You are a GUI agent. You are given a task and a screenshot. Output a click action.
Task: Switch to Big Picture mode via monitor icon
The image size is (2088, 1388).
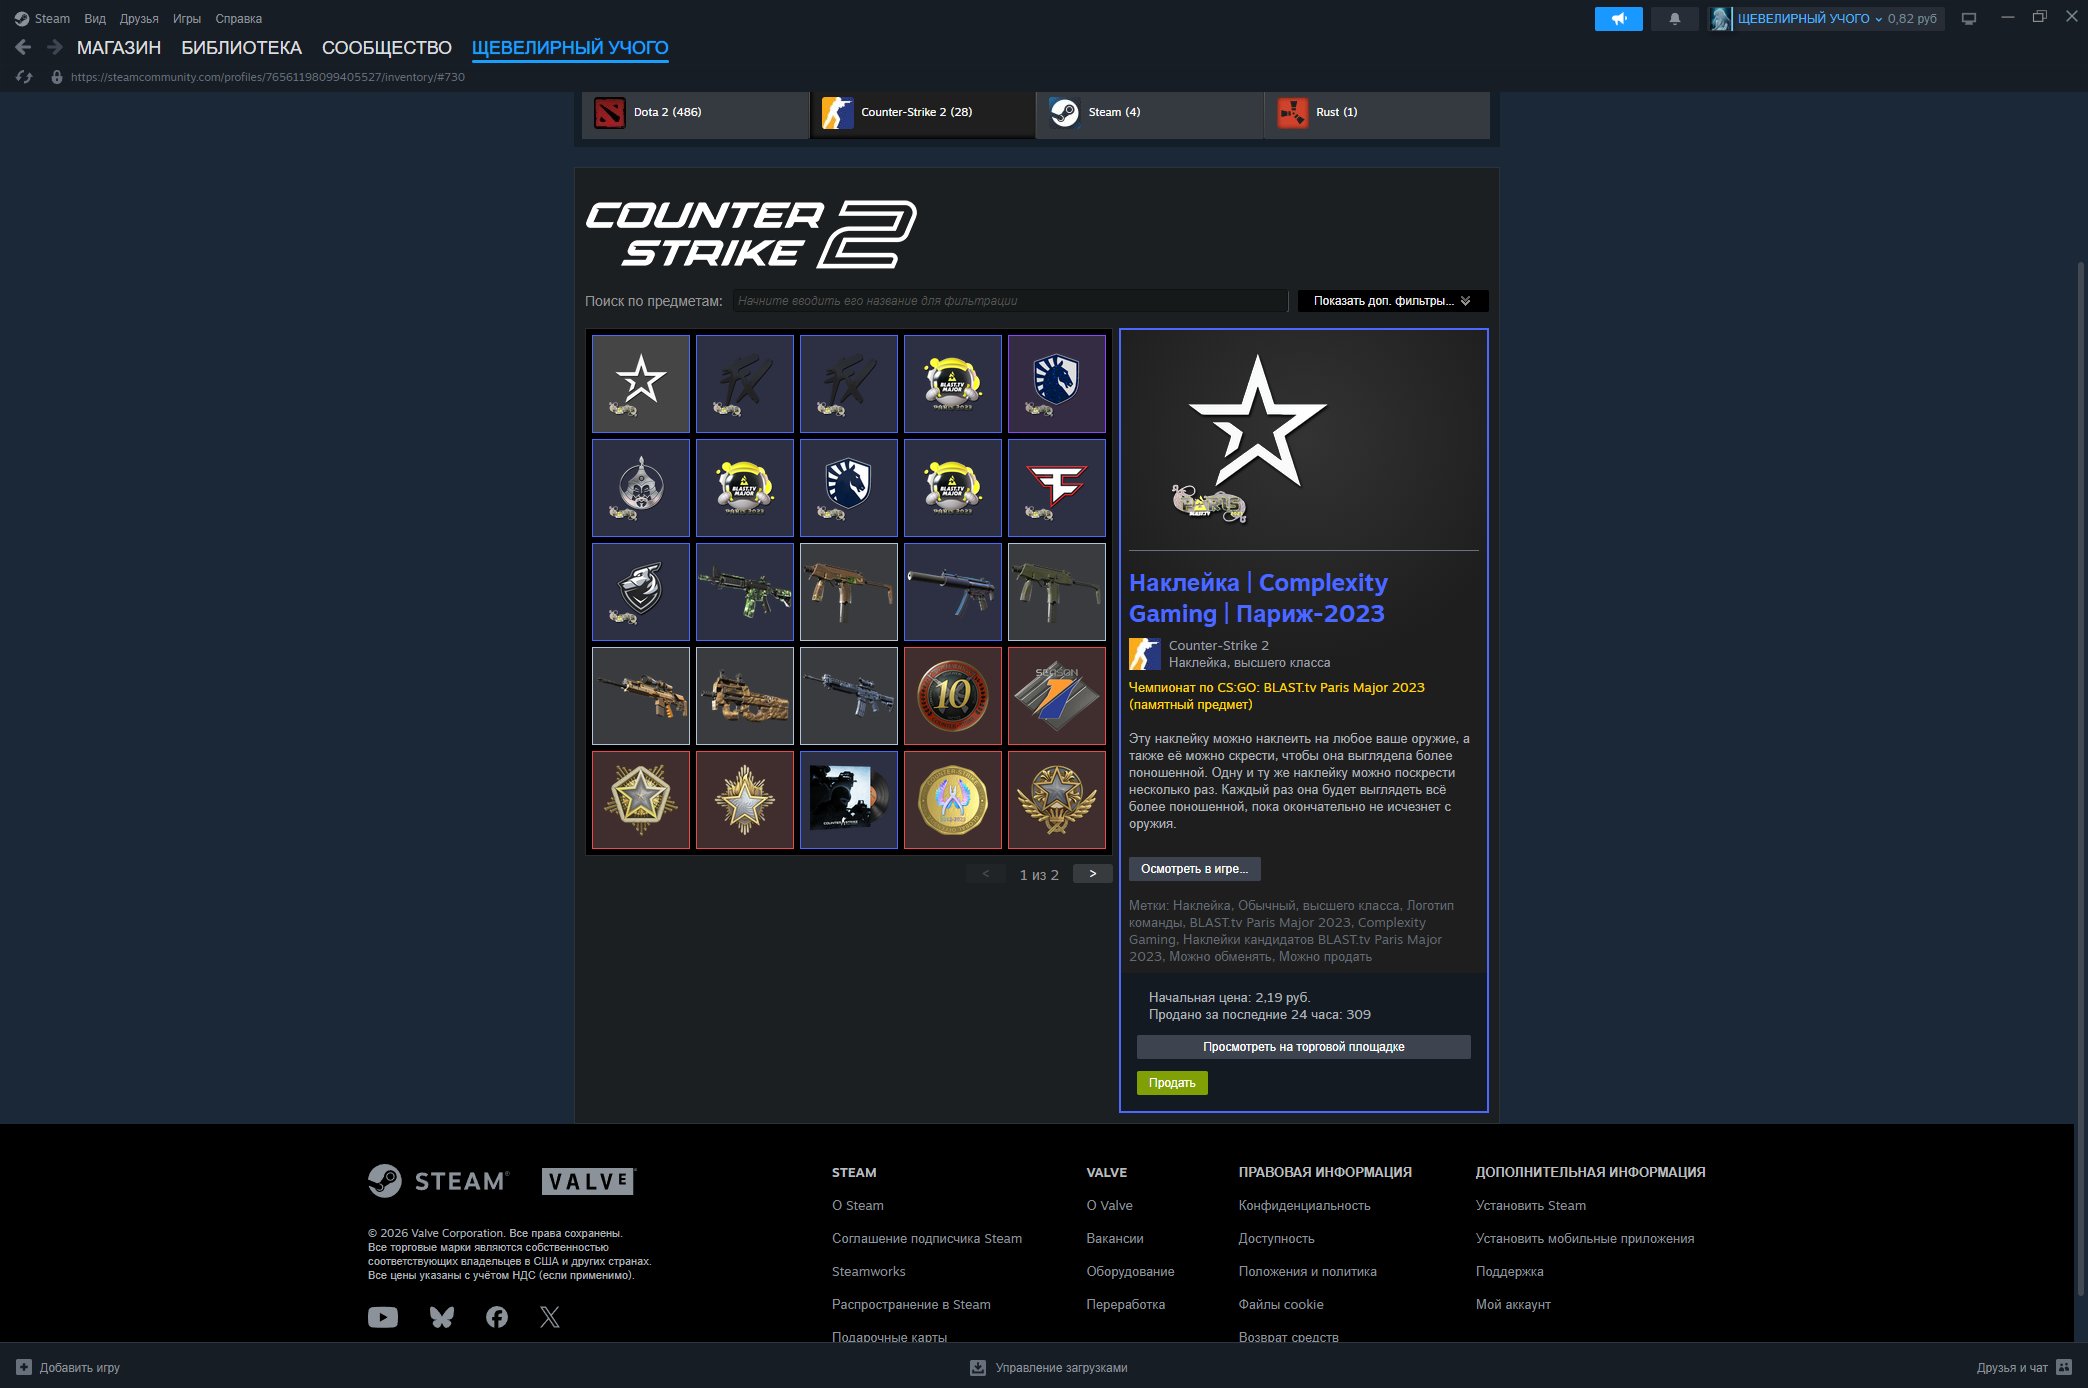1969,18
